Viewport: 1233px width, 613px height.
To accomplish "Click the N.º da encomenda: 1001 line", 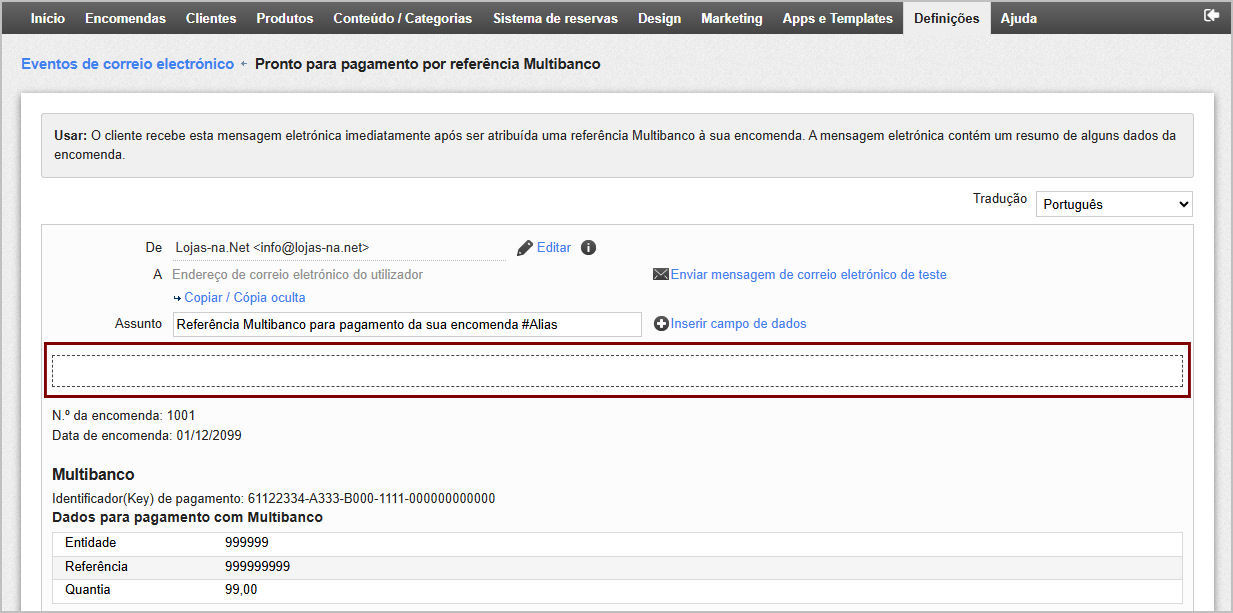I will click(124, 414).
